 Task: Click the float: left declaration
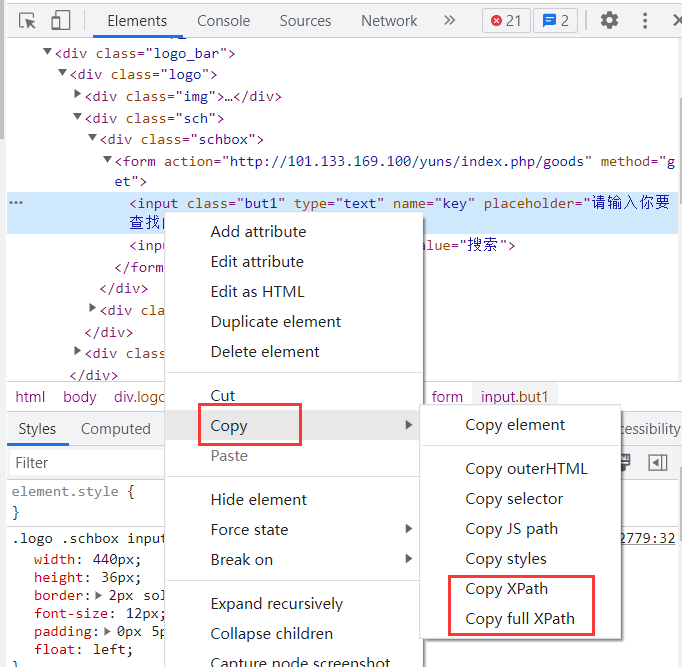[x=84, y=649]
